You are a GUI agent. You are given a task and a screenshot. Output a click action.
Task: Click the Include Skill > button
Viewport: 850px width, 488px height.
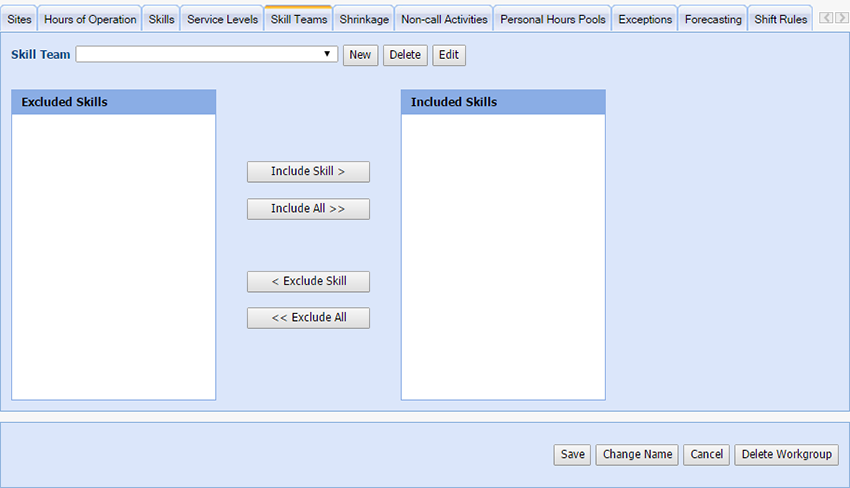click(x=308, y=172)
